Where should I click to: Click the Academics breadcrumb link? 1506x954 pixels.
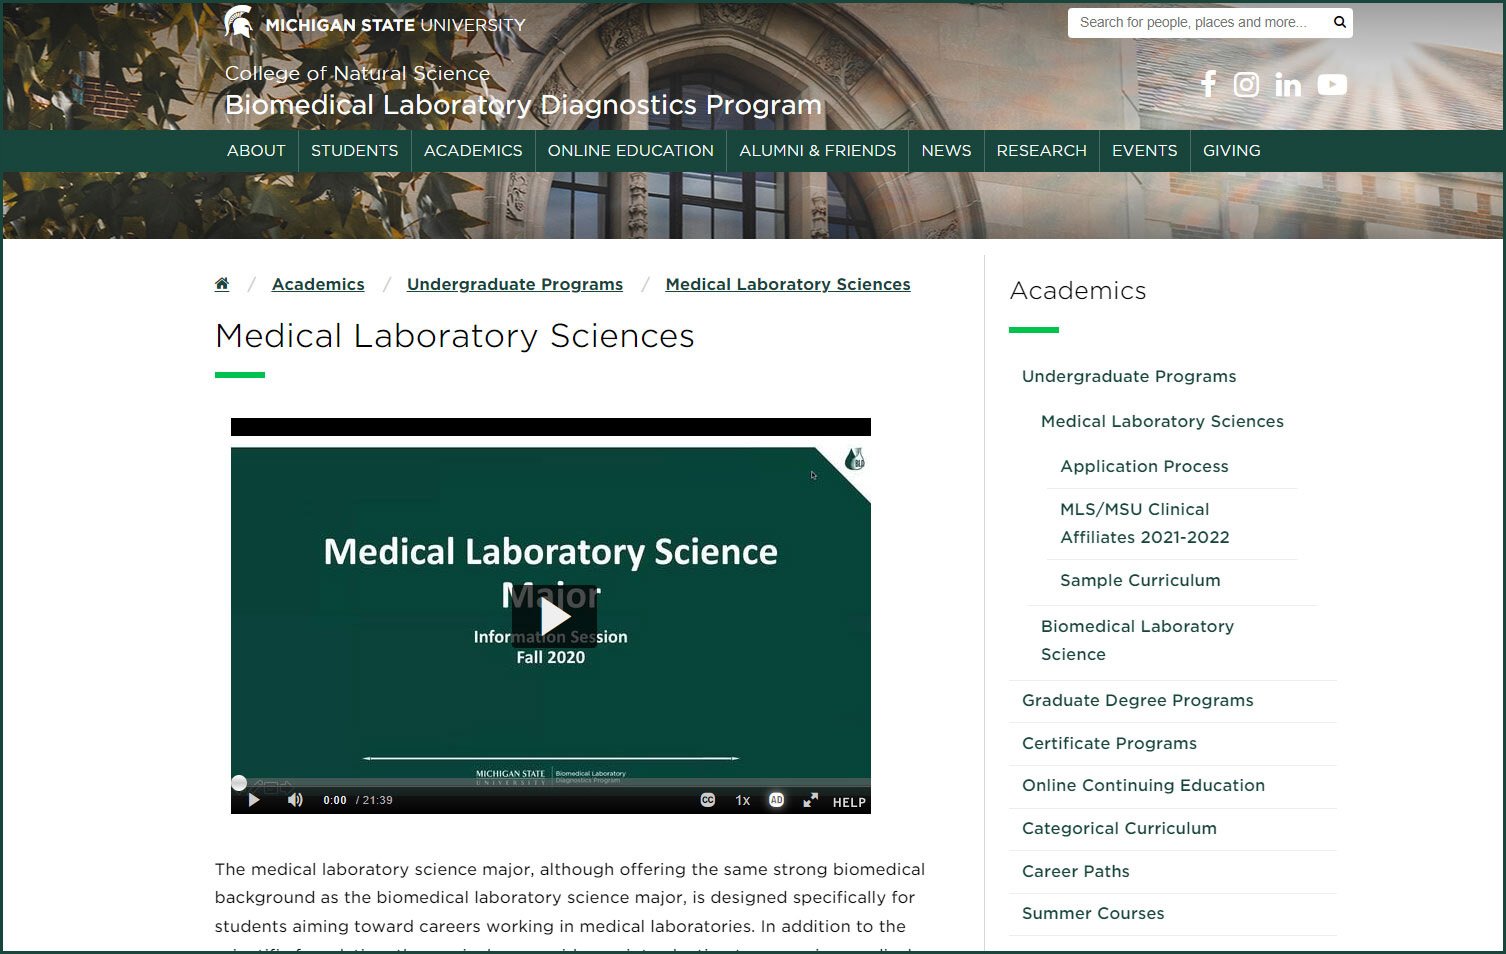click(x=318, y=284)
